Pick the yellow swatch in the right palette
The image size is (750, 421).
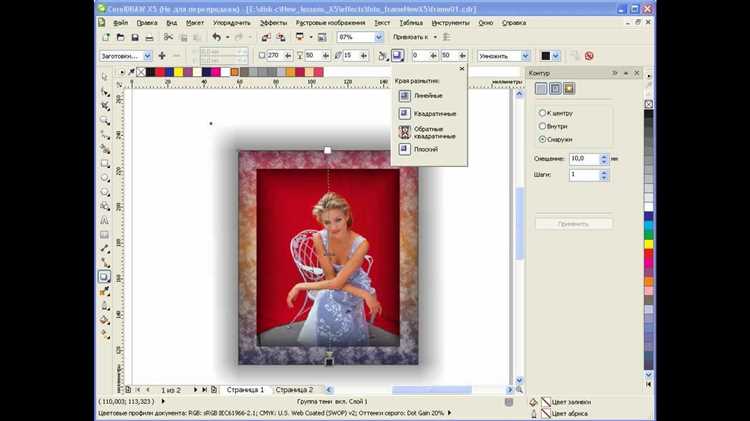point(649,245)
